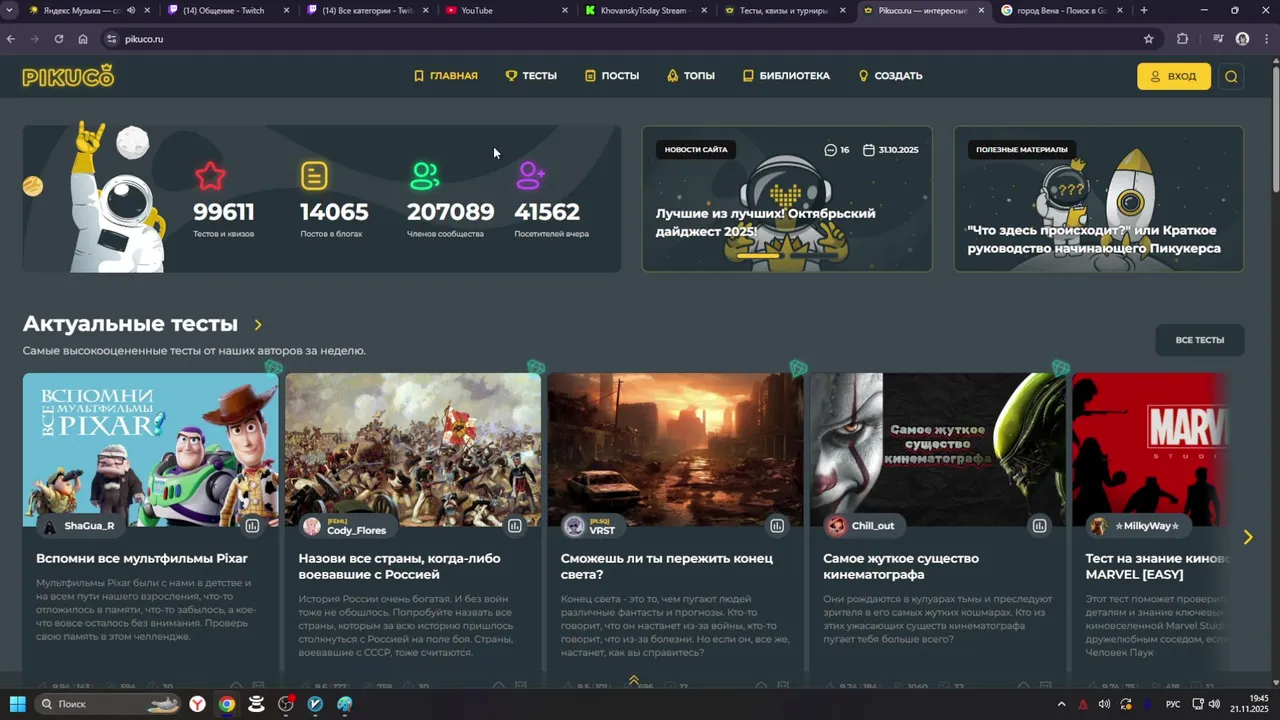Open the Краткое руководство начинающего Пикукерса card
1280x720 pixels.
1098,198
